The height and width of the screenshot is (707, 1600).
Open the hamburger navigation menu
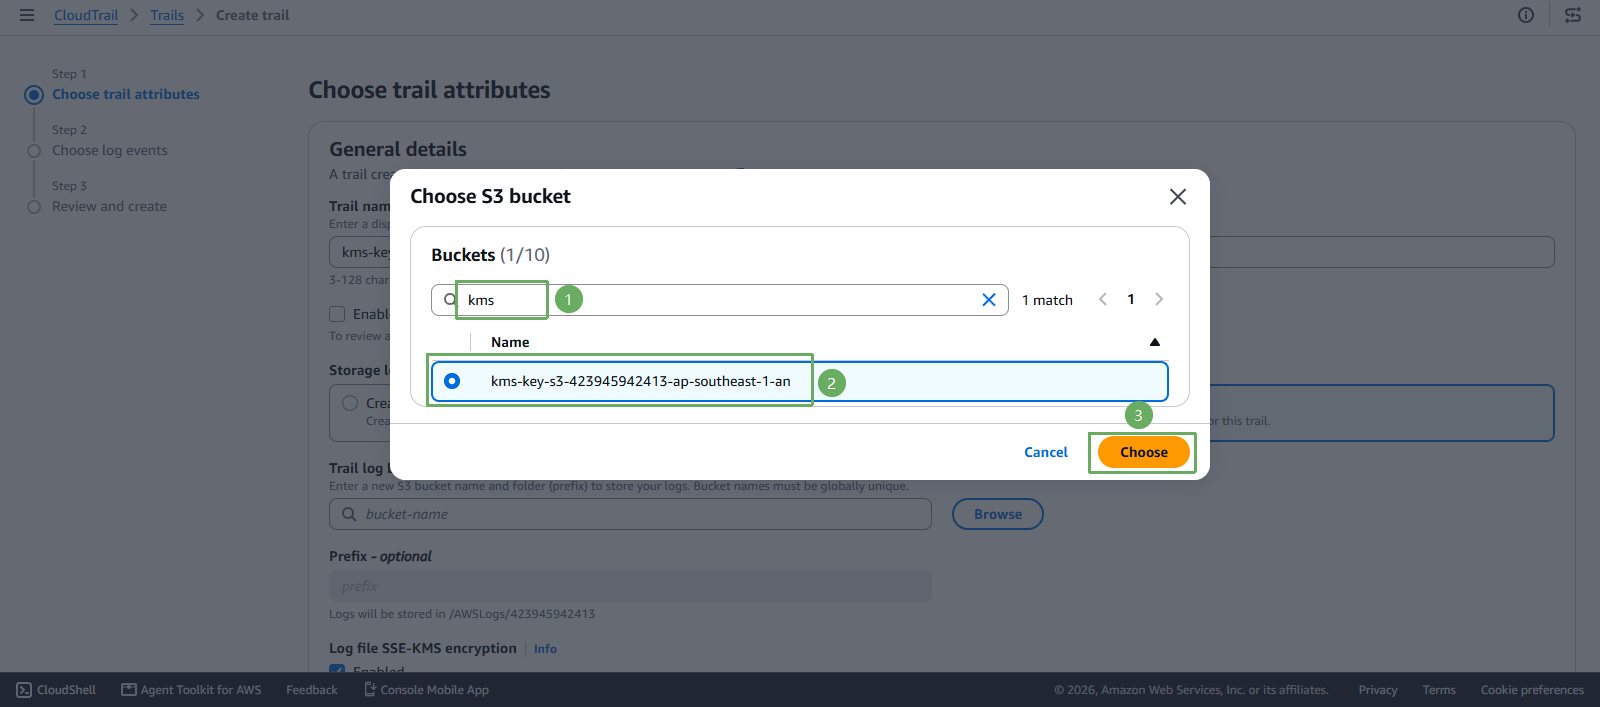pyautogui.click(x=27, y=15)
